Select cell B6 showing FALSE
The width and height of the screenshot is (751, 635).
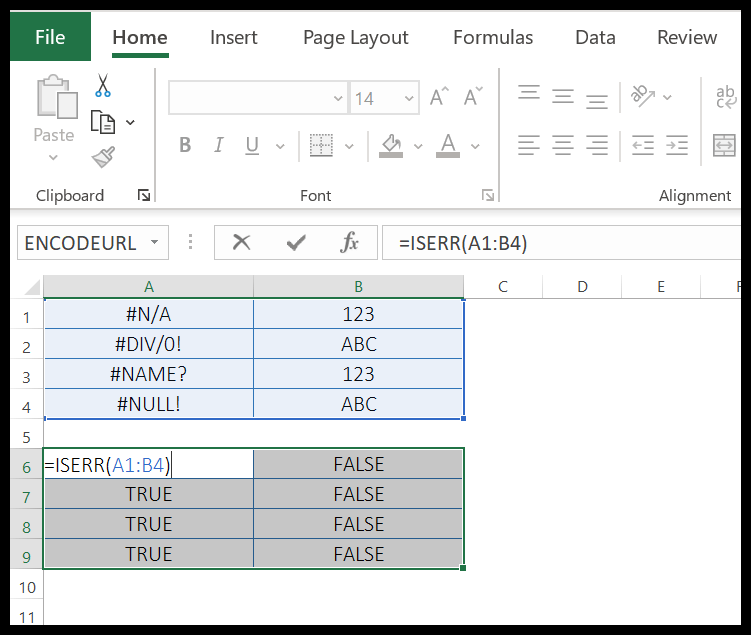[358, 464]
